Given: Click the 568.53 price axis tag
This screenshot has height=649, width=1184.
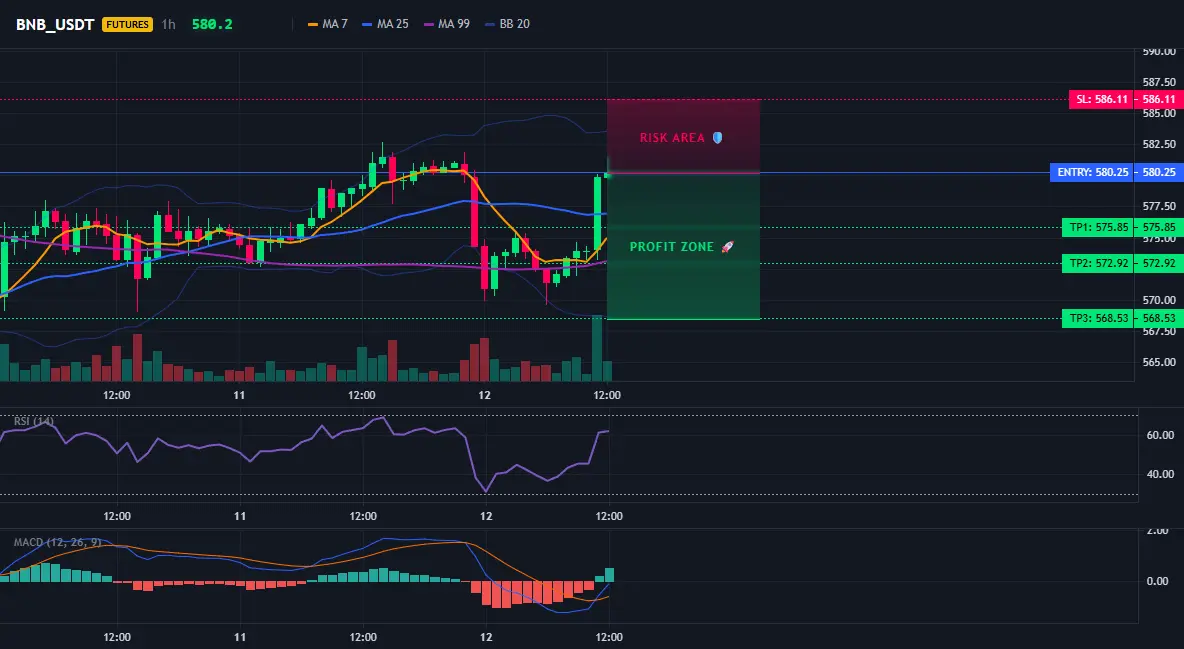Looking at the screenshot, I should (x=1159, y=318).
